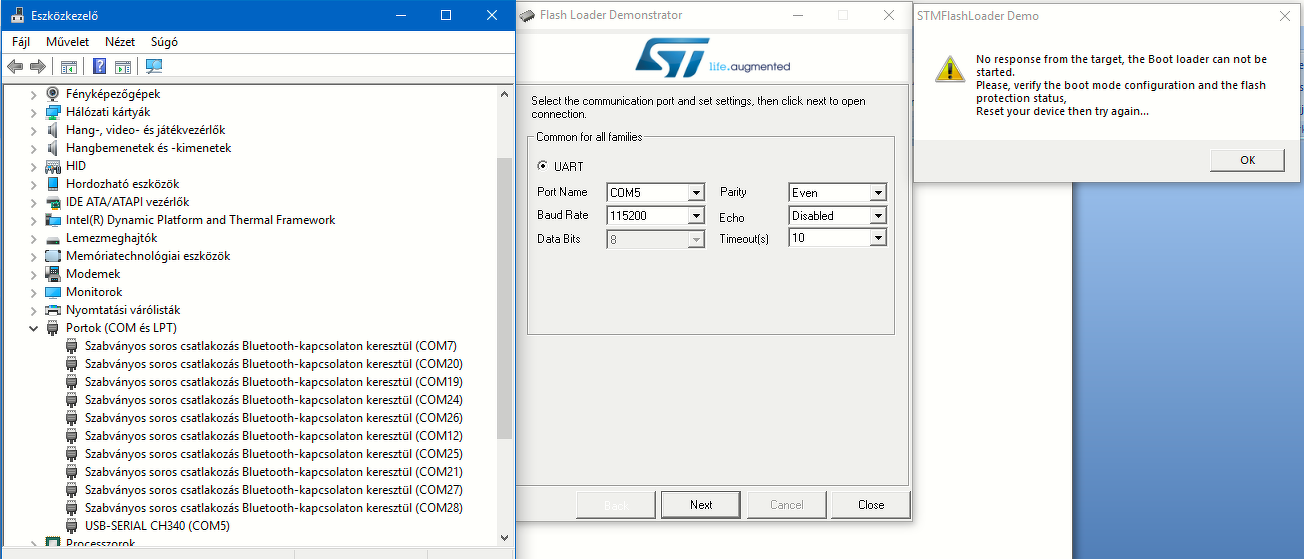Select the UART radio button
Screen dimensions: 1304x559
click(x=543, y=166)
